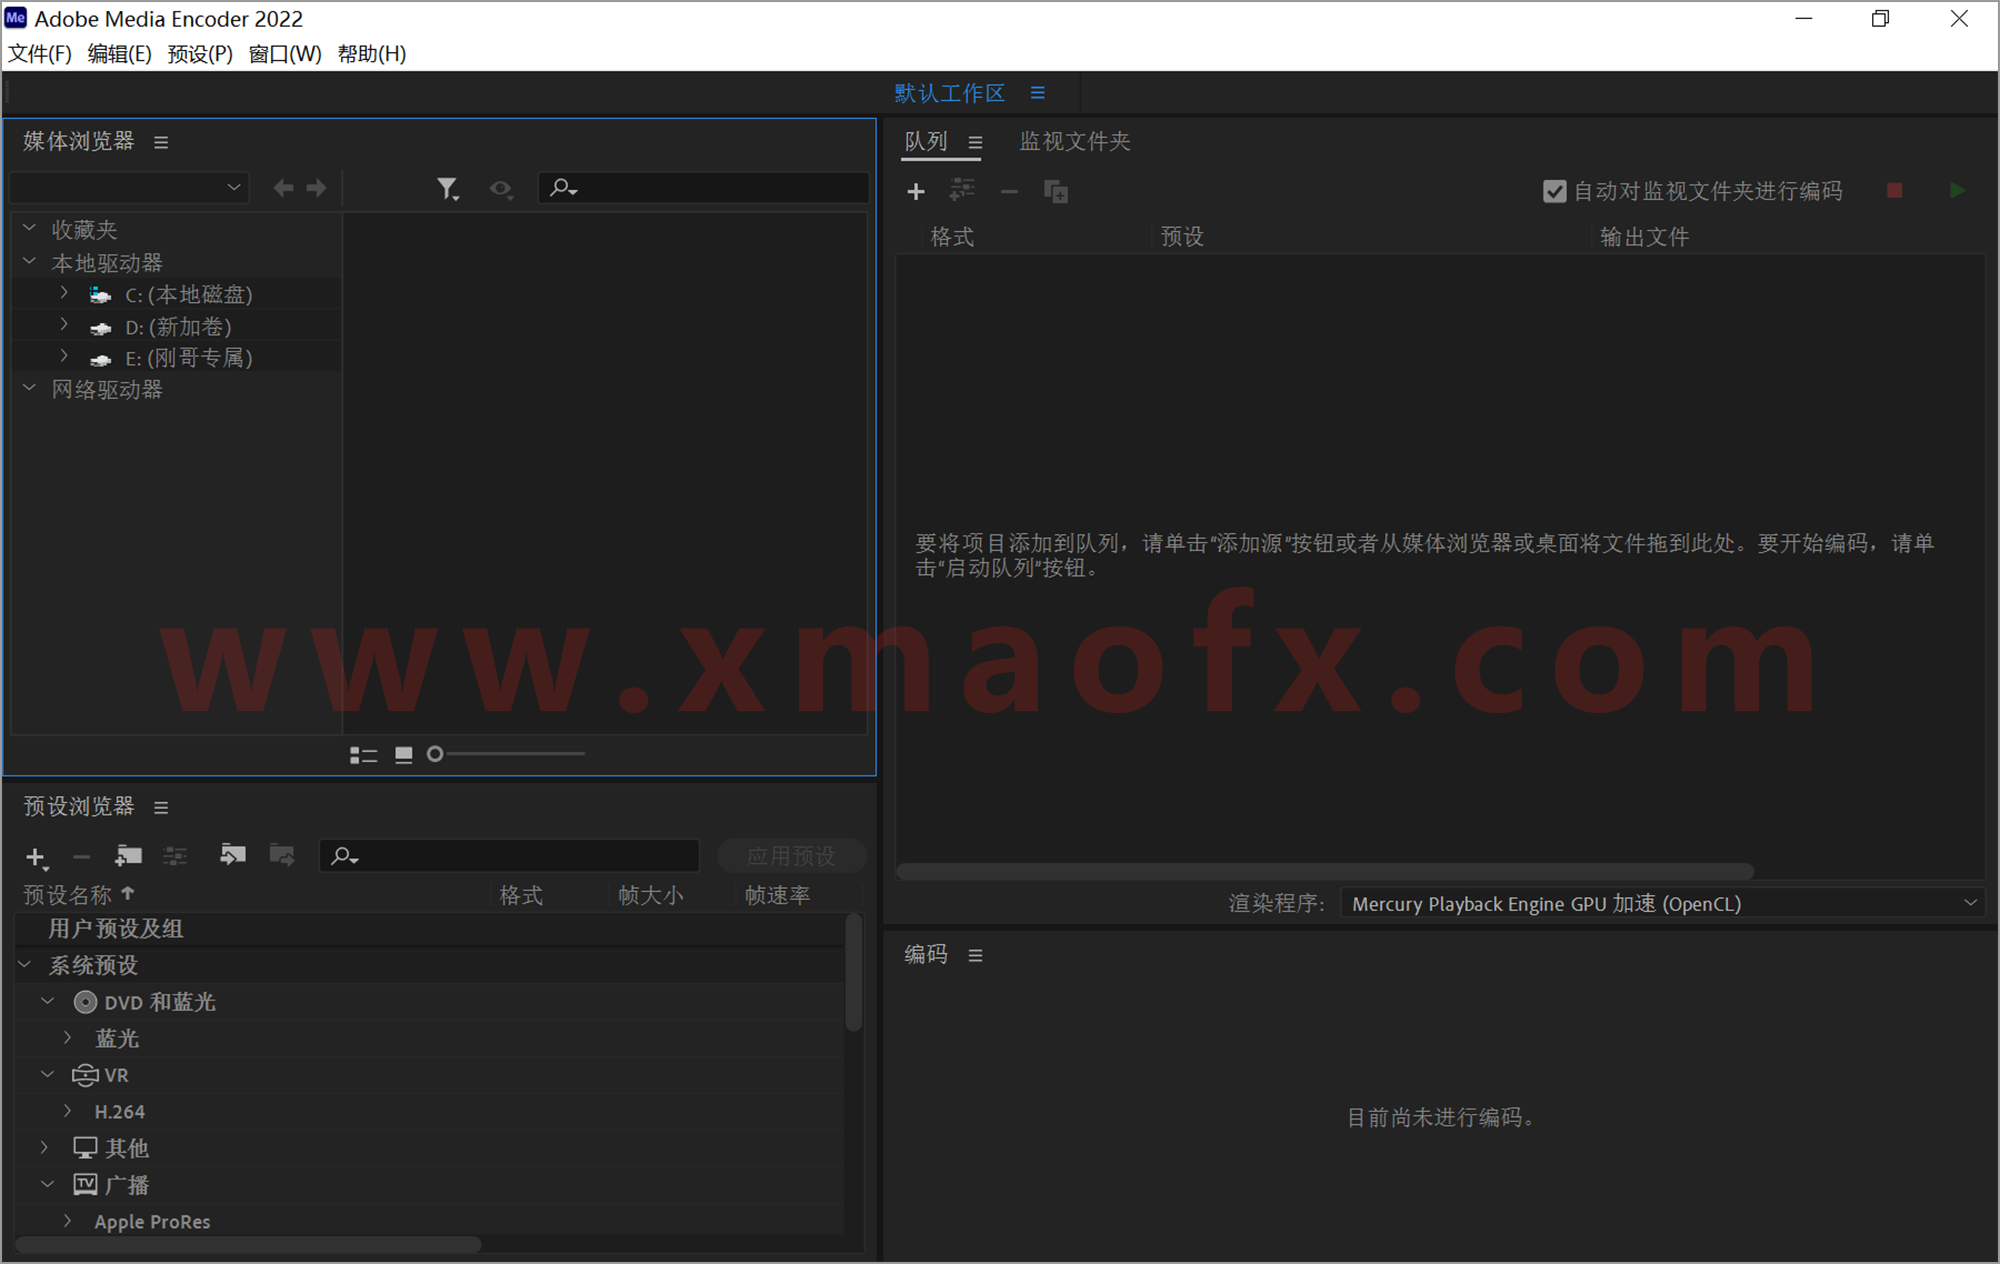Viewport: 2000px width, 1264px height.
Task: Disable automatic encoding of watch folders
Action: tap(1554, 191)
